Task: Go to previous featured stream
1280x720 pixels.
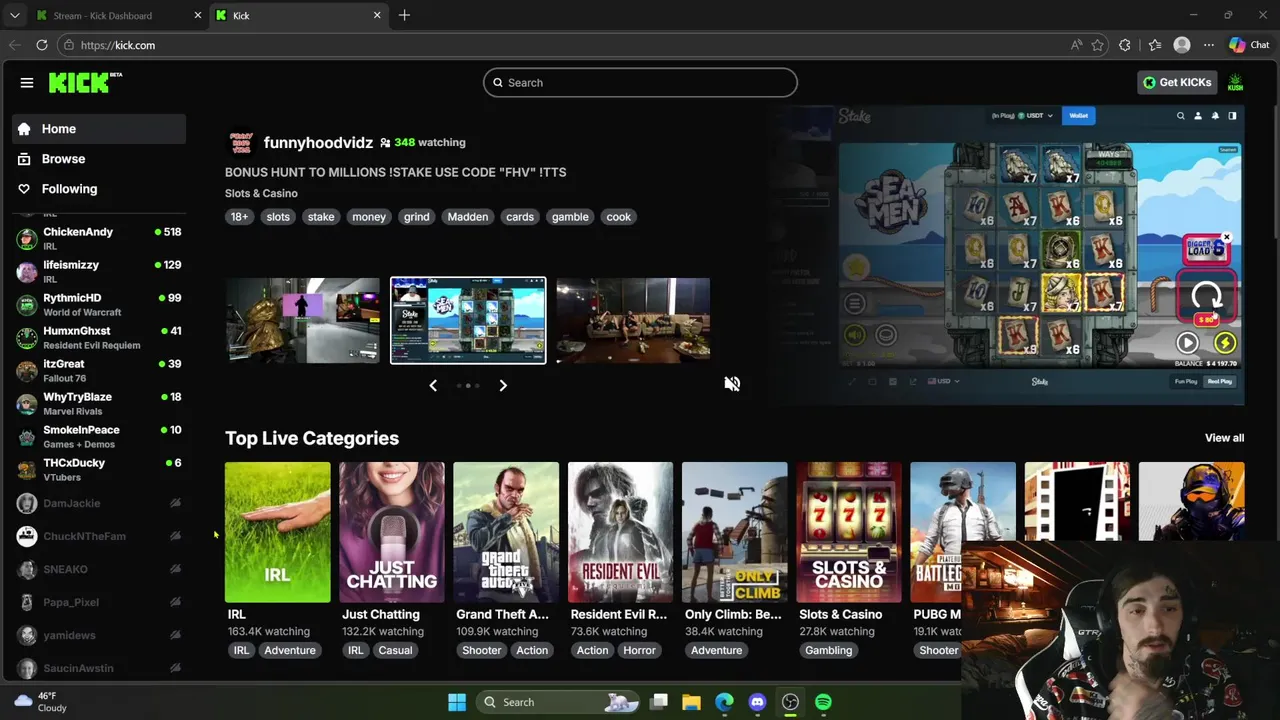Action: [x=433, y=385]
